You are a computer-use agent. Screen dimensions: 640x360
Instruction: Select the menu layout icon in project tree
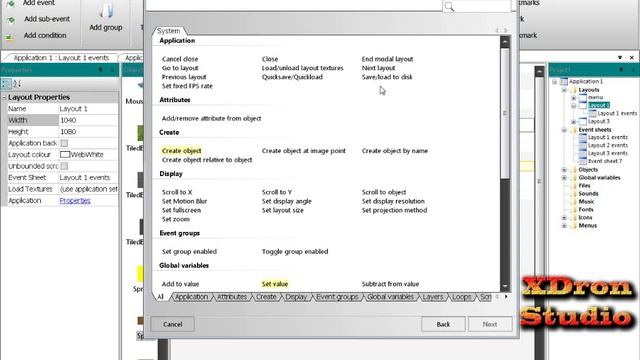click(x=582, y=98)
